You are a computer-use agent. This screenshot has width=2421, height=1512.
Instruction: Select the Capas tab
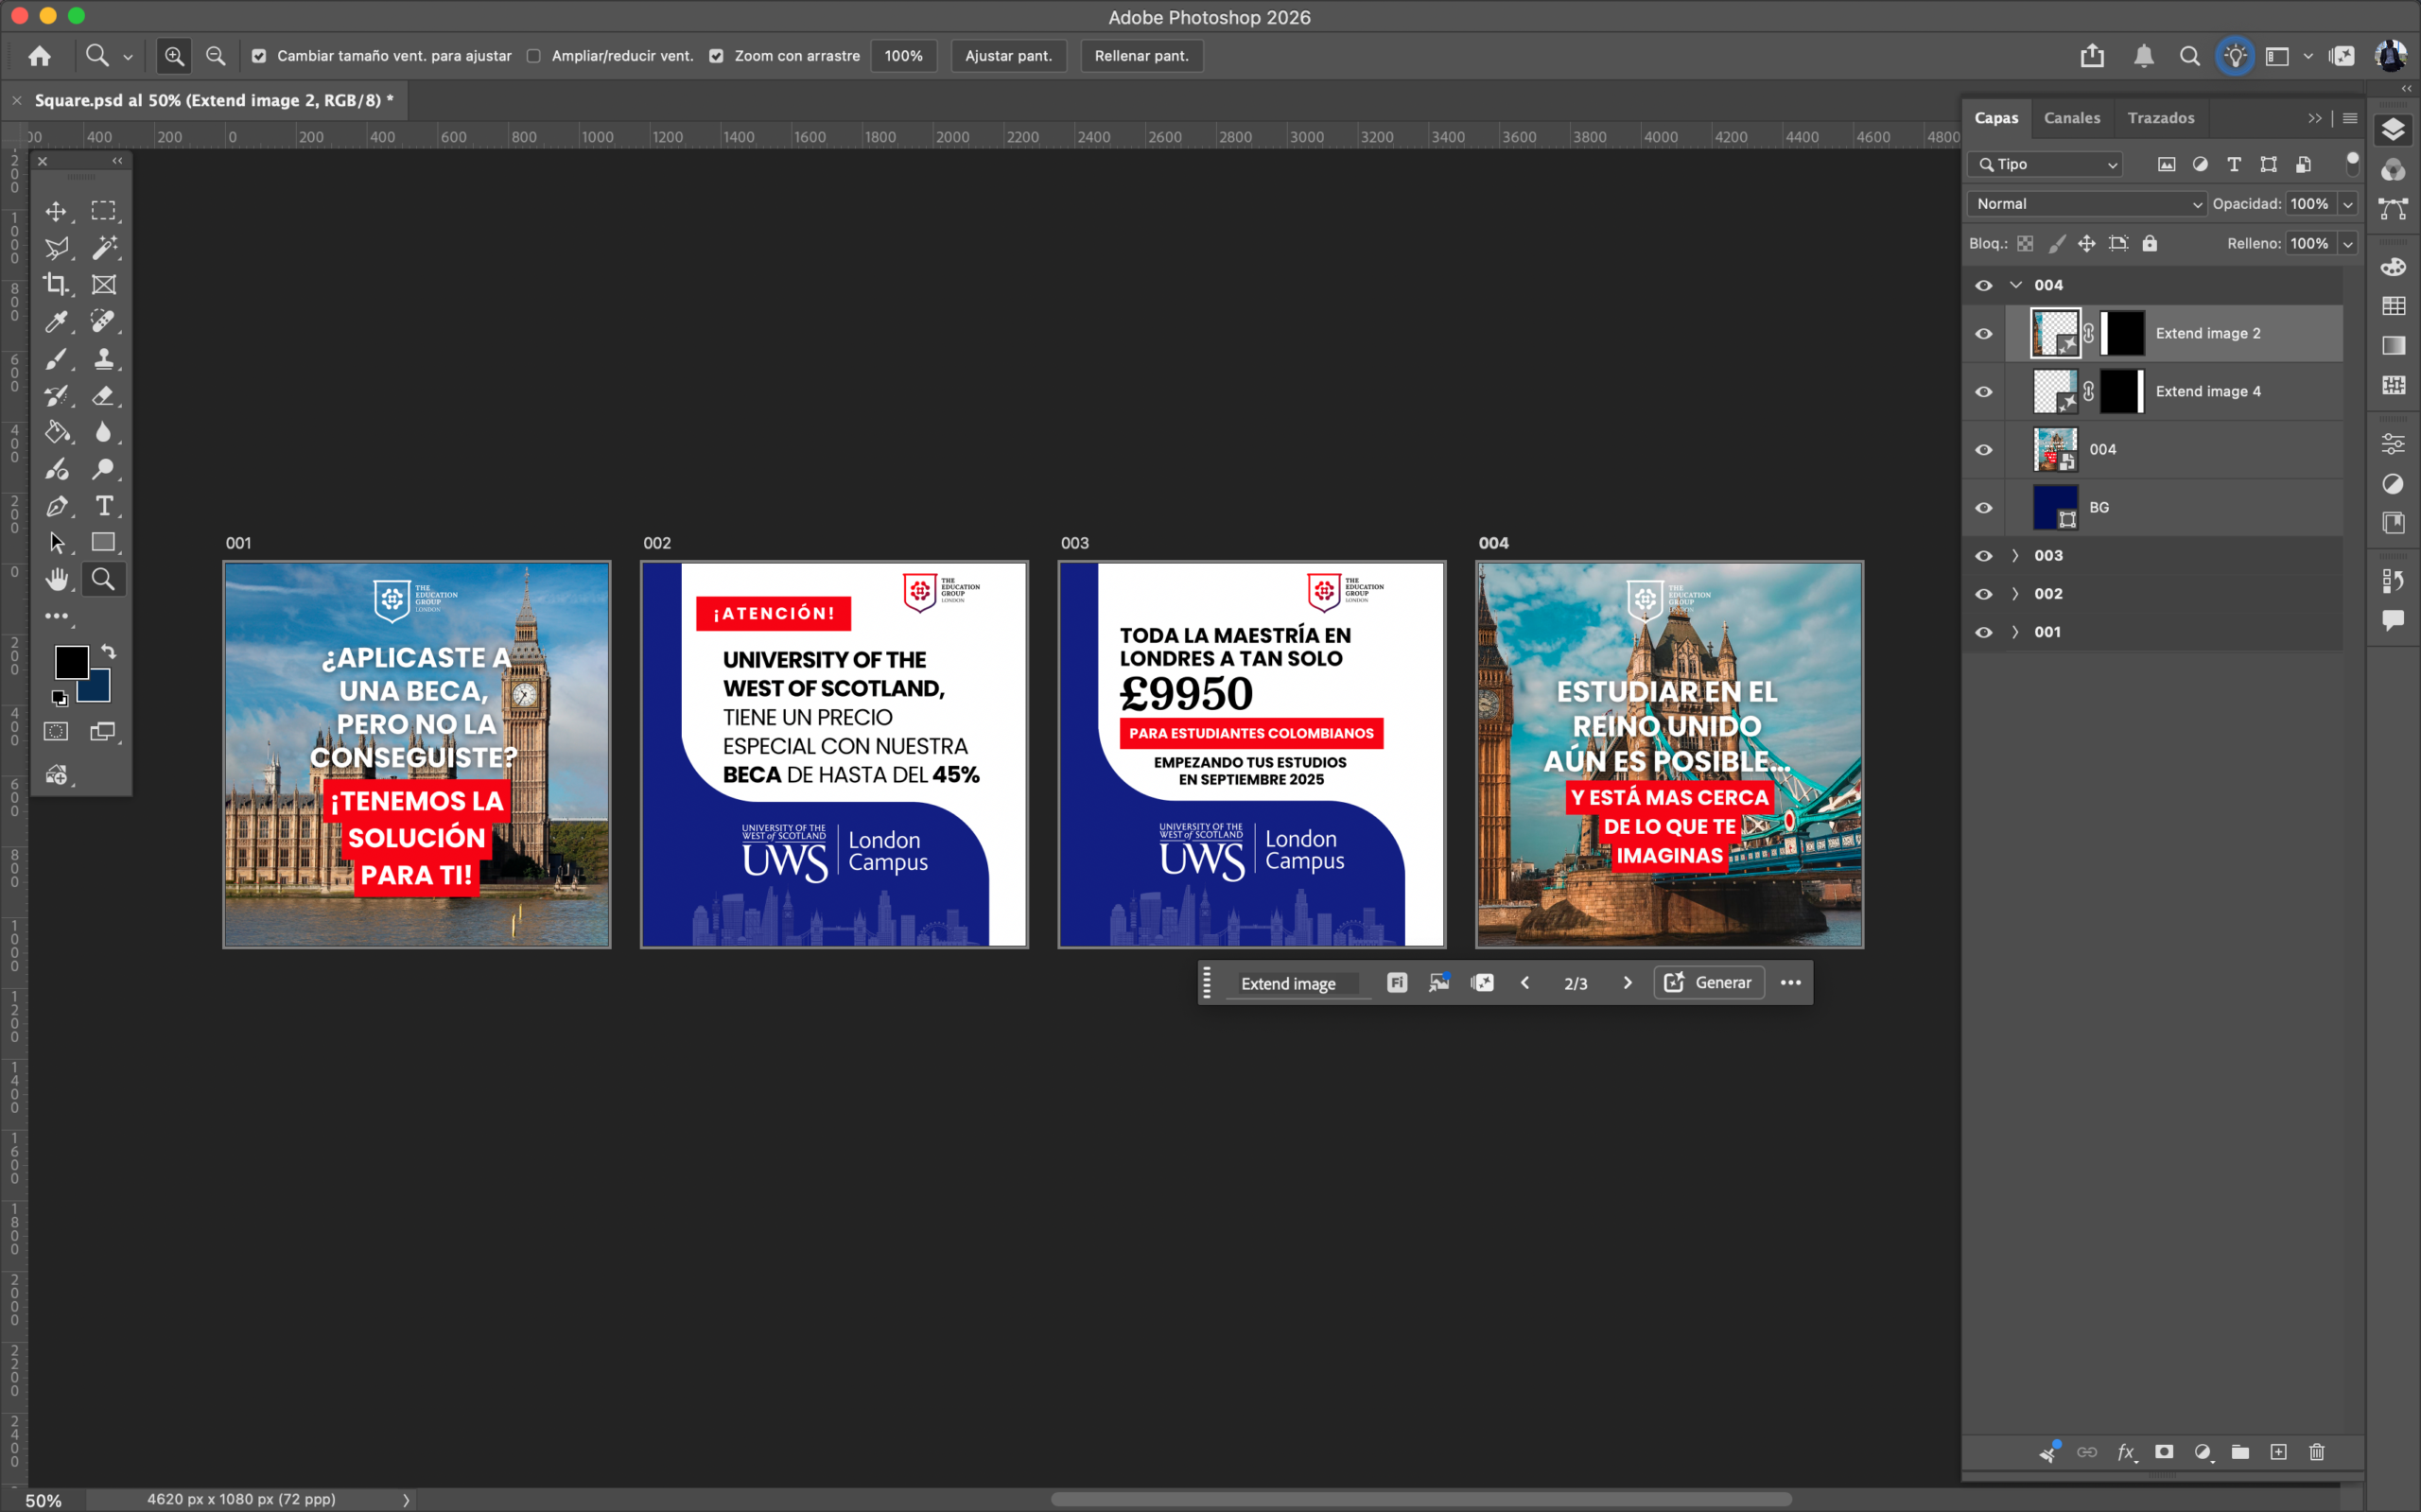tap(1996, 118)
